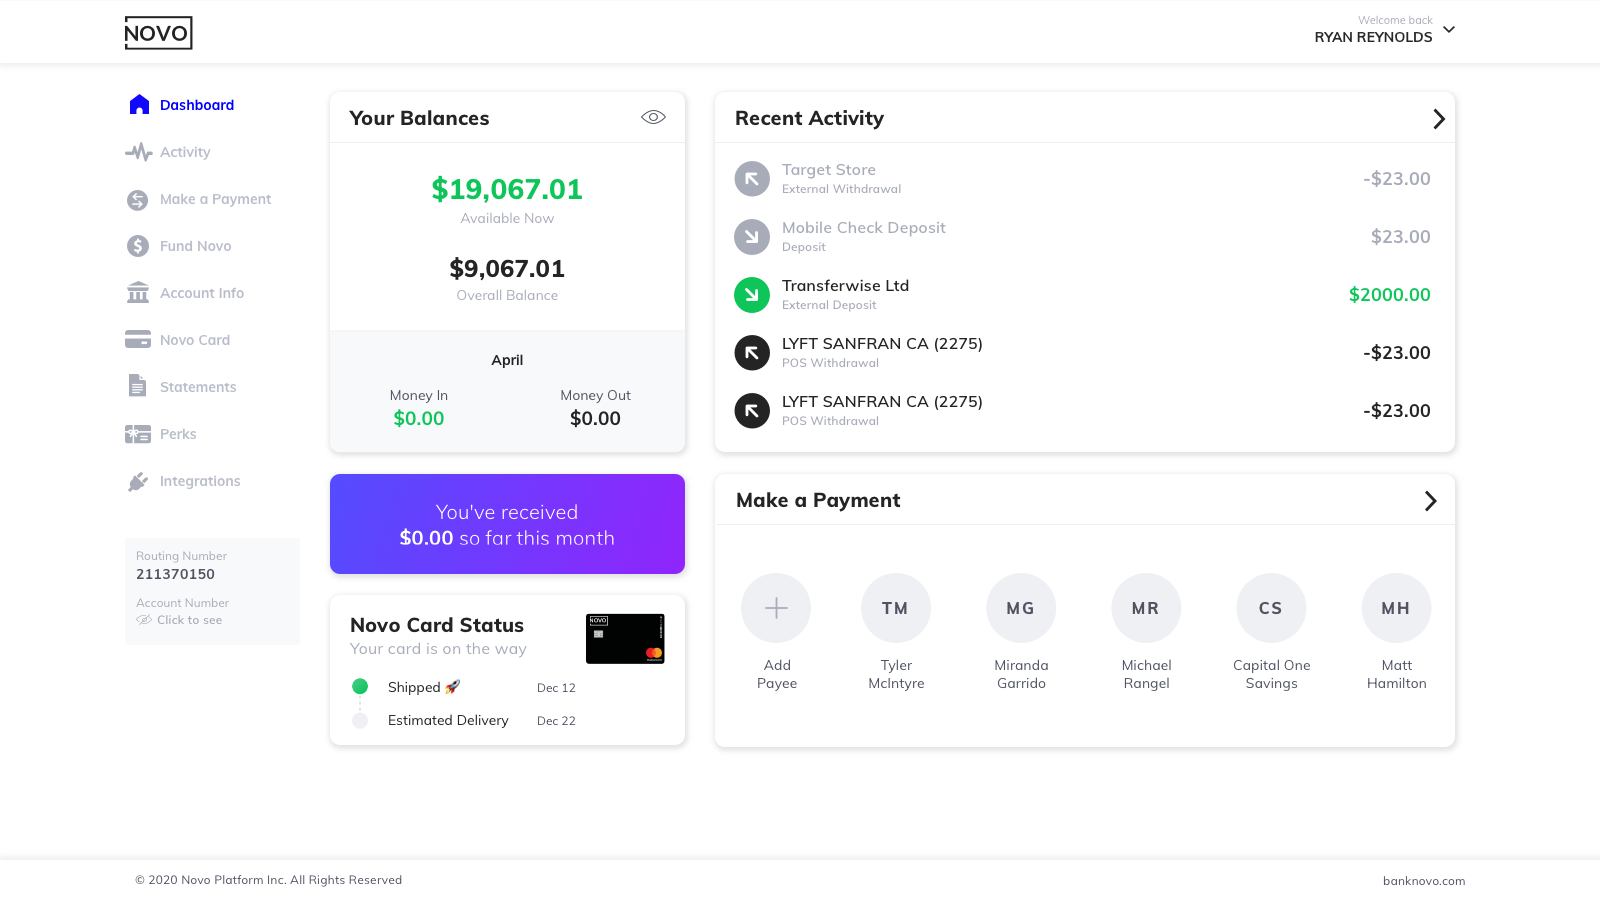This screenshot has height=900, width=1600.
Task: Select the Perks gift card icon
Action: tap(138, 434)
